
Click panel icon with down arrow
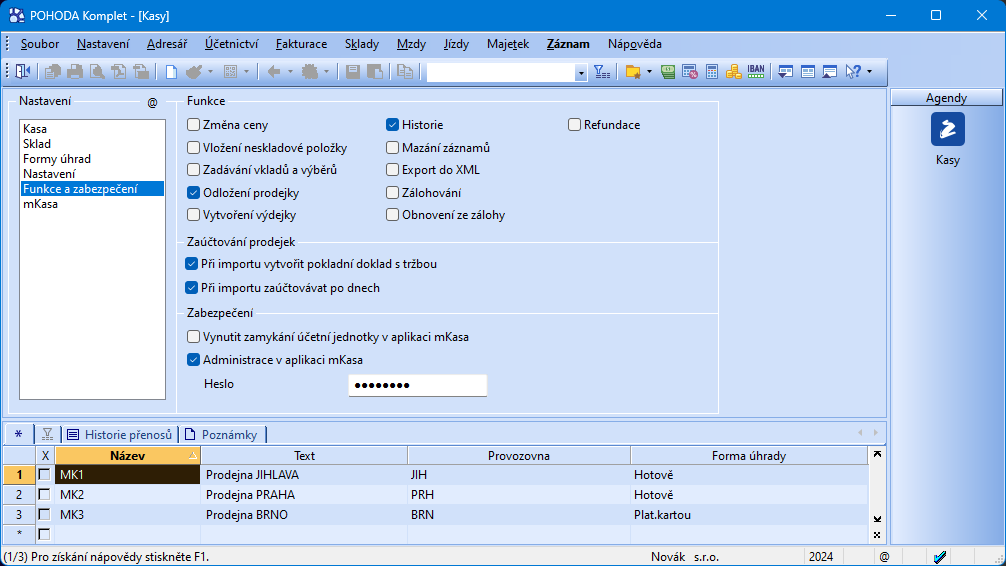785,72
